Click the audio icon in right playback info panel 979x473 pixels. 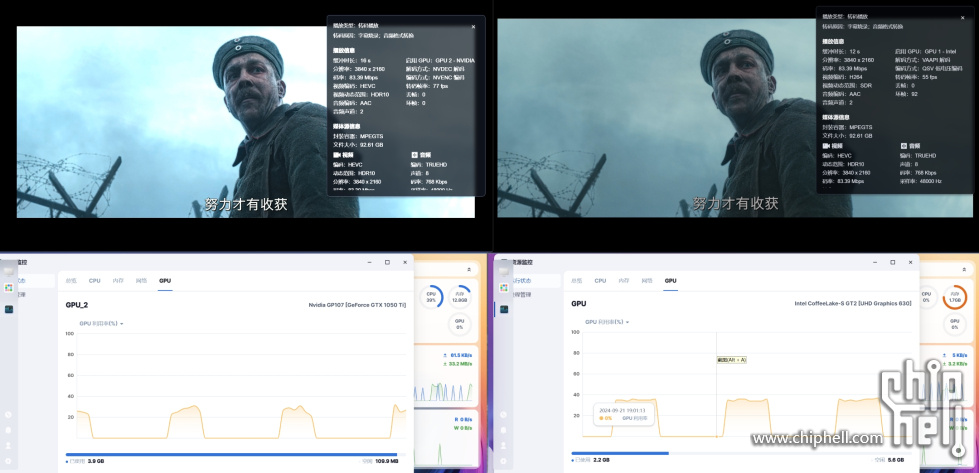(x=905, y=145)
